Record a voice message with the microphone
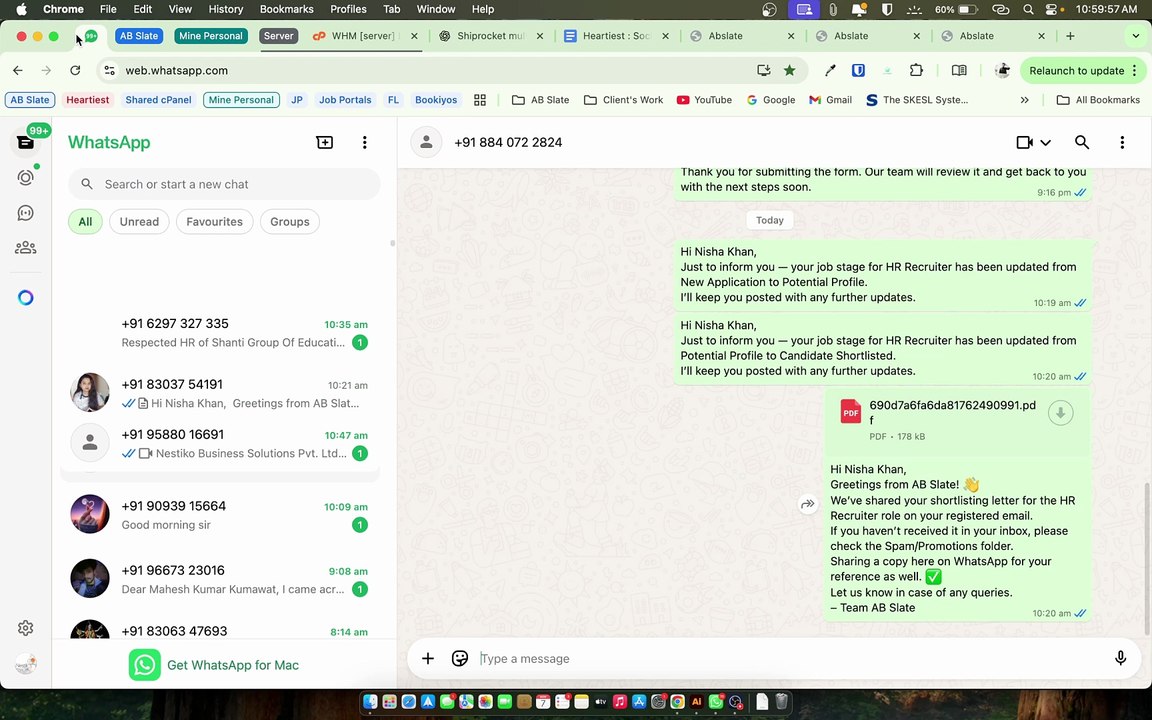 (1120, 658)
